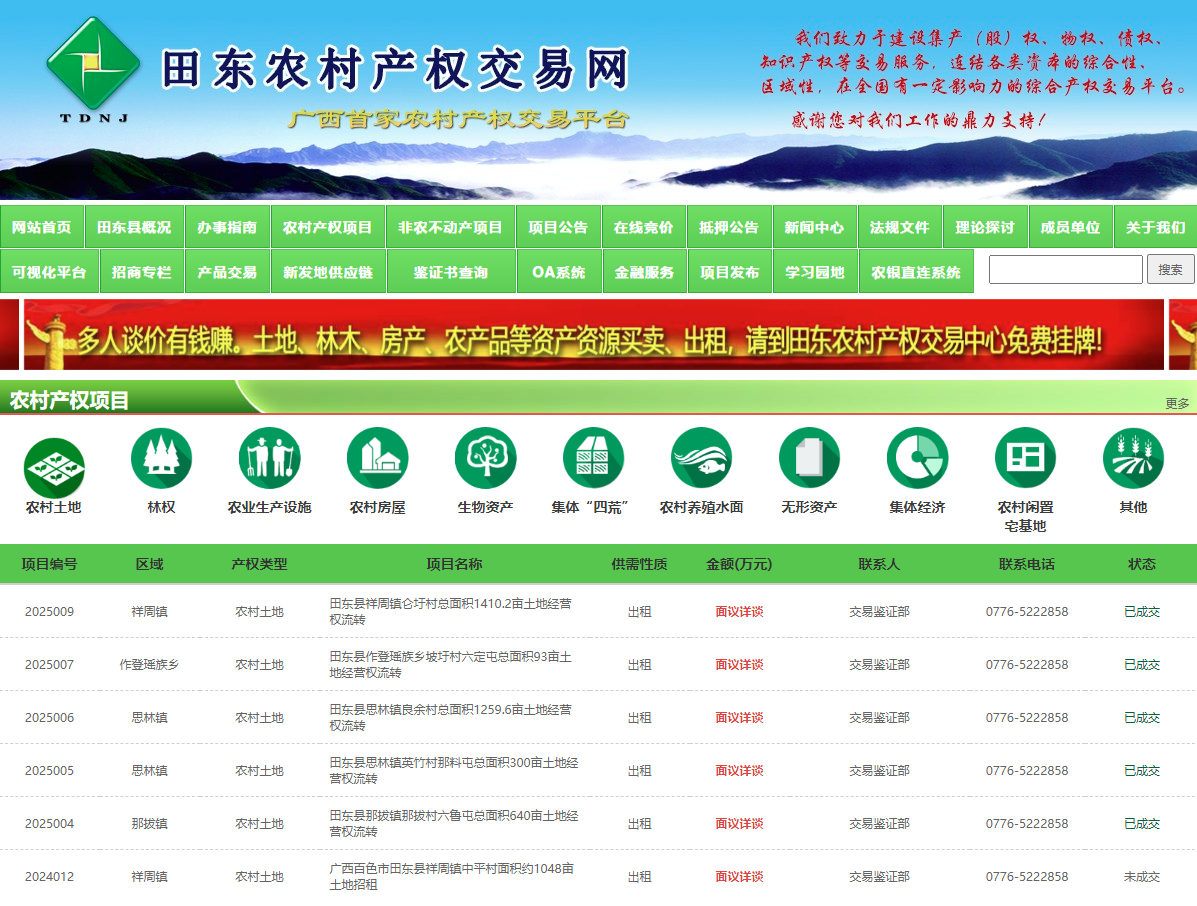Click the 农村房屋 house icon

(x=377, y=458)
